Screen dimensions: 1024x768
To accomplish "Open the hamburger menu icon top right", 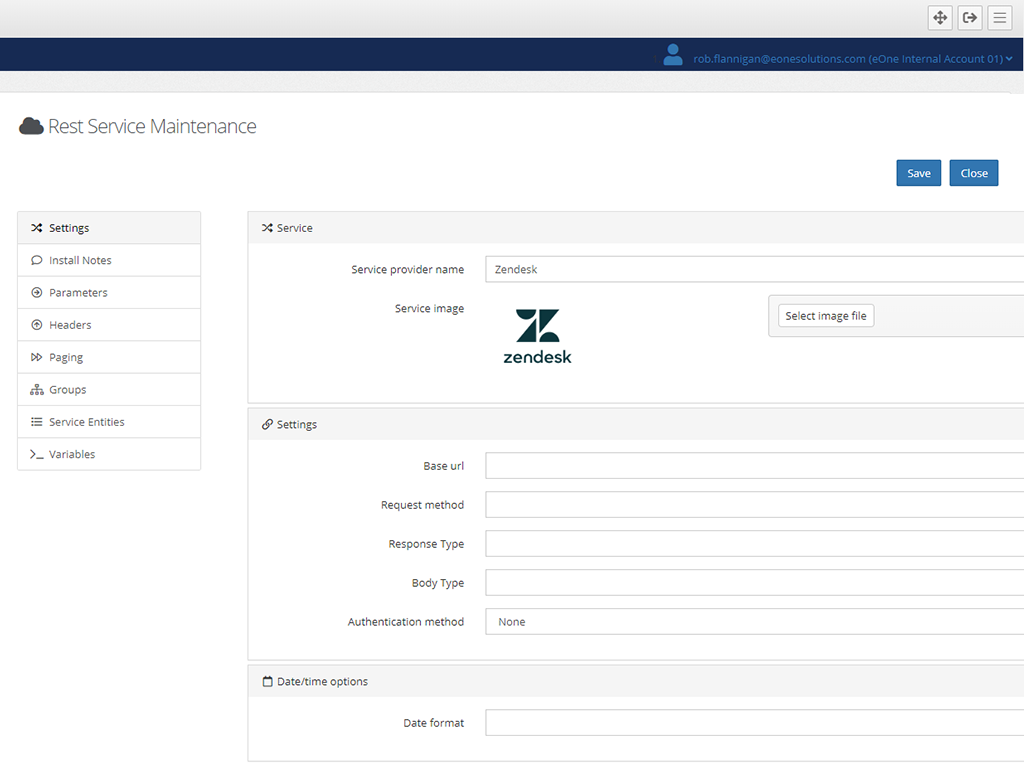I will (999, 17).
